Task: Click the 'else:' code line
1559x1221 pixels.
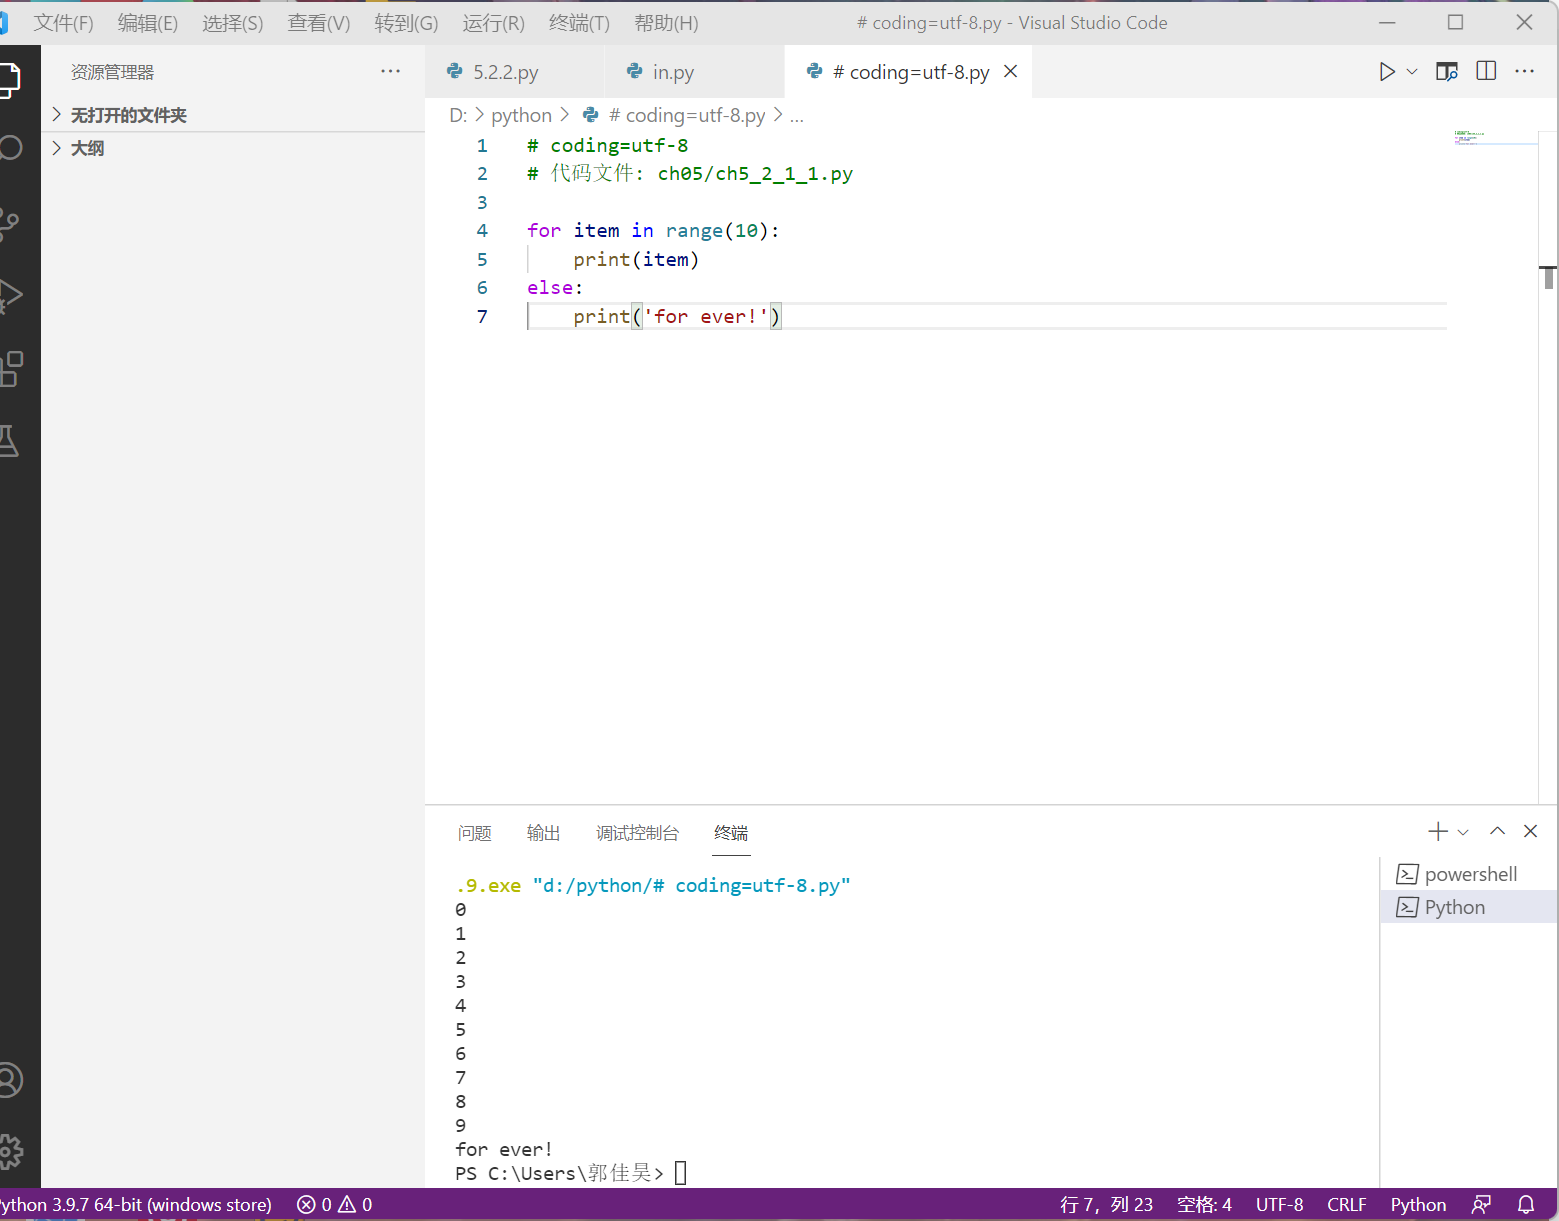Action: 555,288
